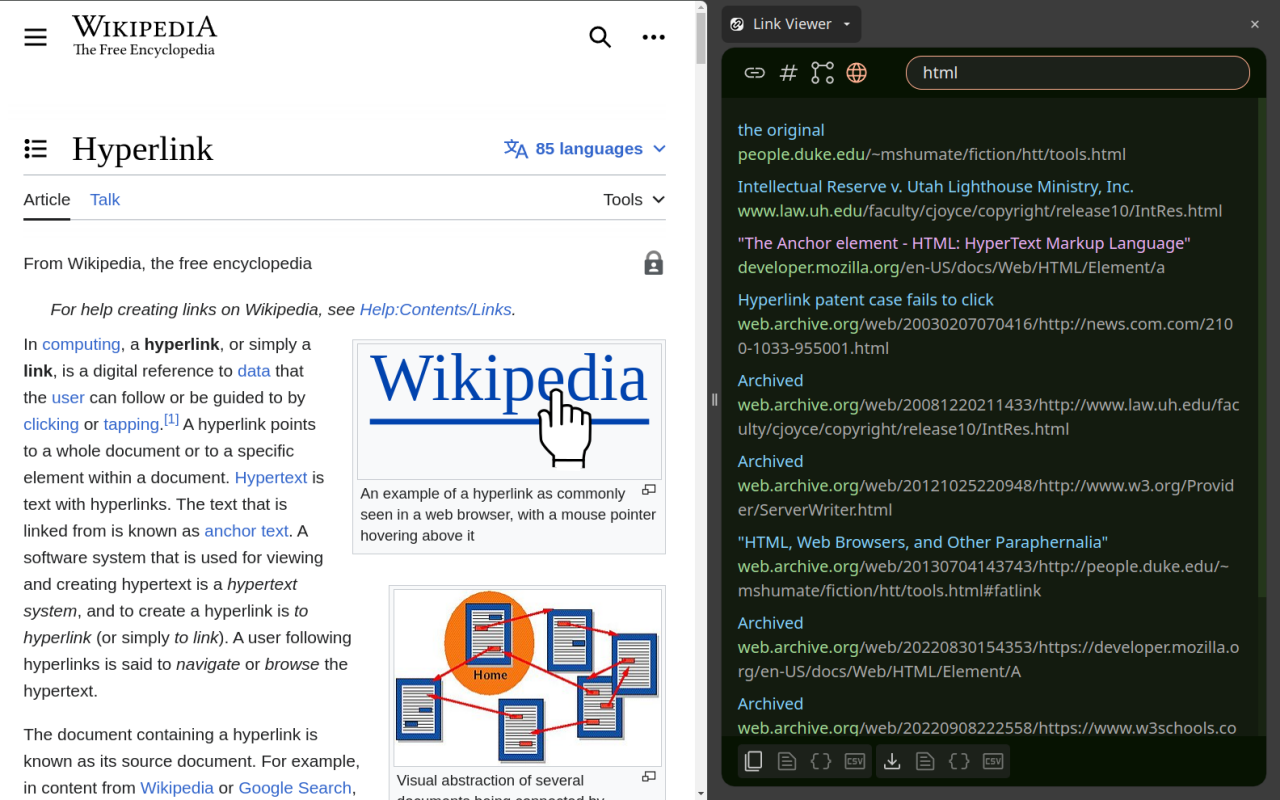Open the Wikipedia more options ellipsis menu
The height and width of the screenshot is (800, 1280).
tap(654, 37)
